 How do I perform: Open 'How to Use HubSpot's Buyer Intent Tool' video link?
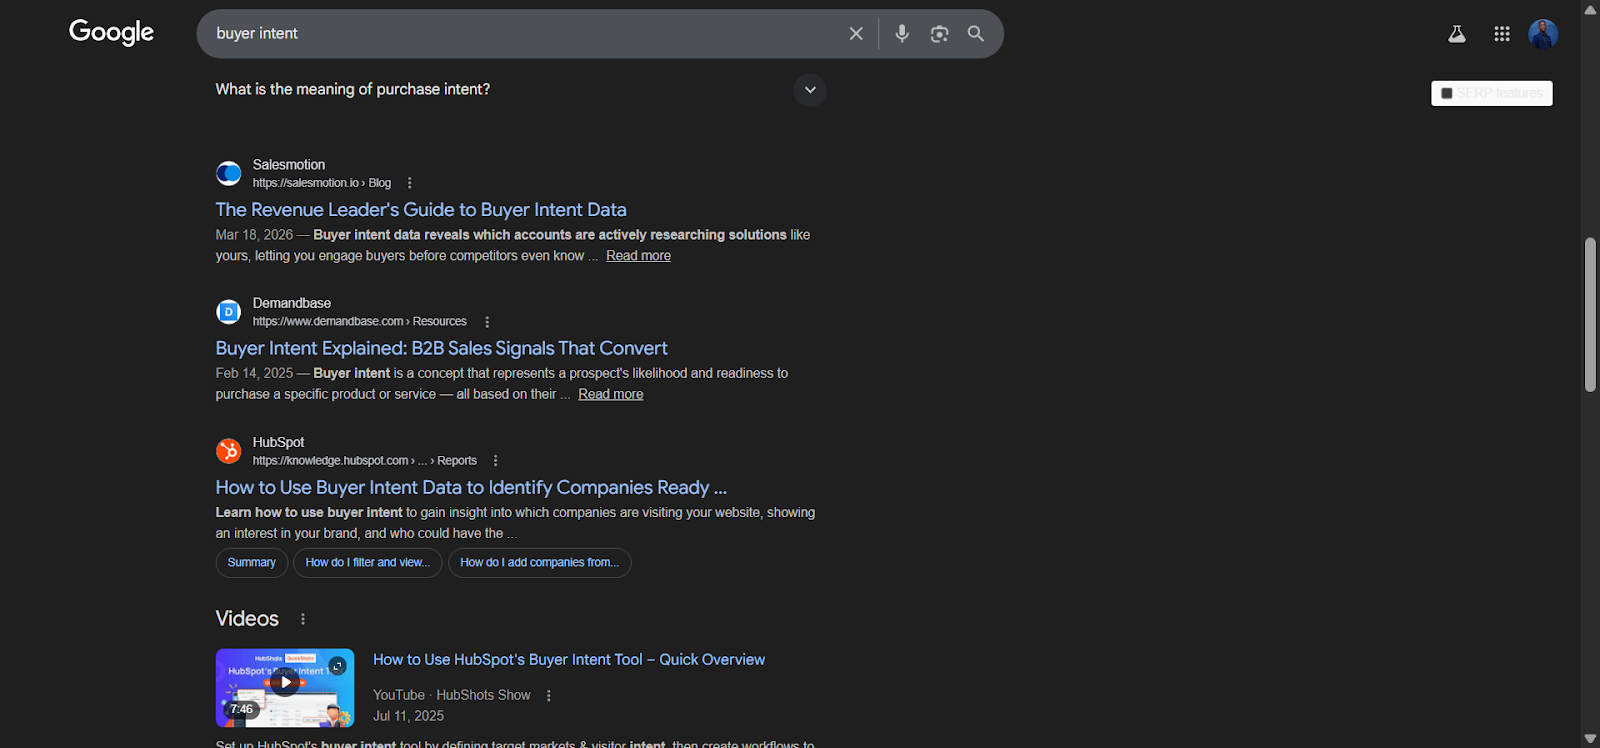569,660
